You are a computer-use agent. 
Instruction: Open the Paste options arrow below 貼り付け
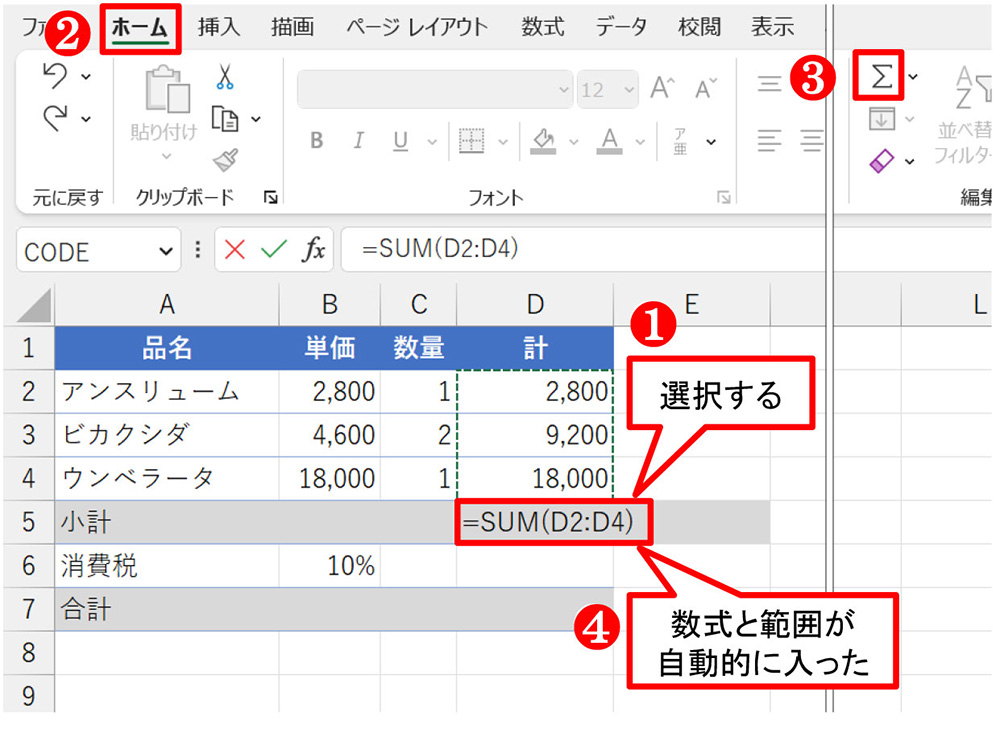pyautogui.click(x=166, y=156)
